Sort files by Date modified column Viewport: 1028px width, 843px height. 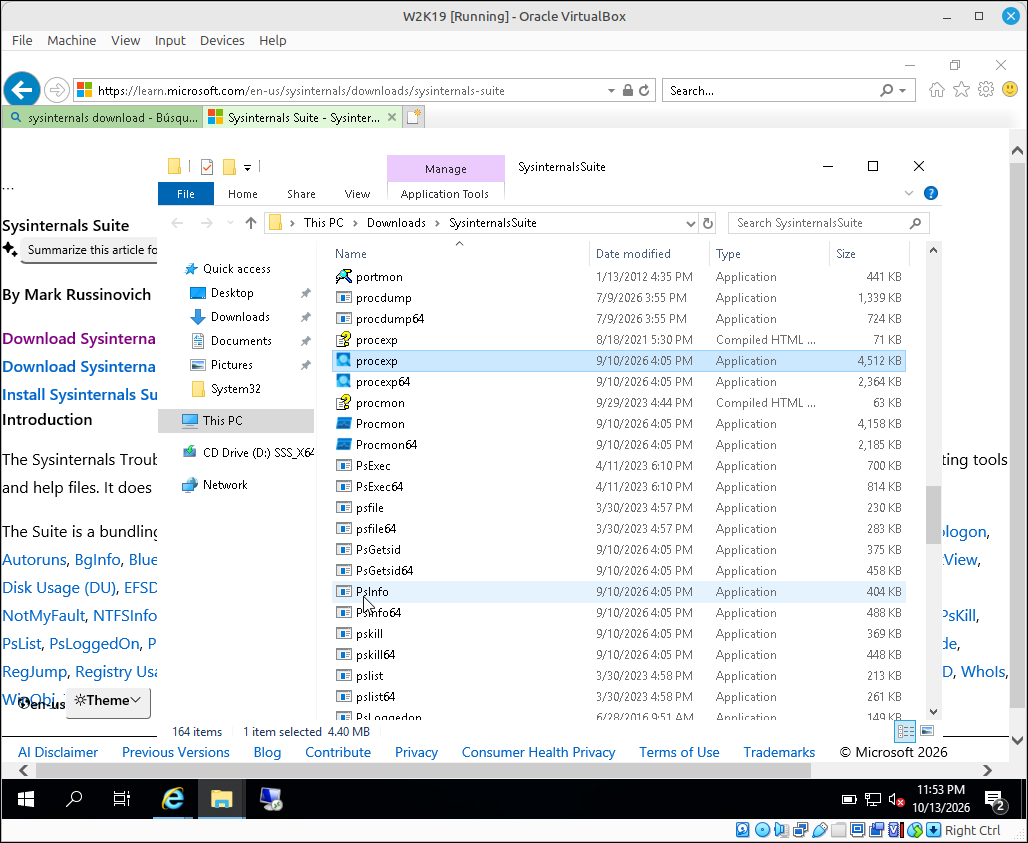coord(633,254)
